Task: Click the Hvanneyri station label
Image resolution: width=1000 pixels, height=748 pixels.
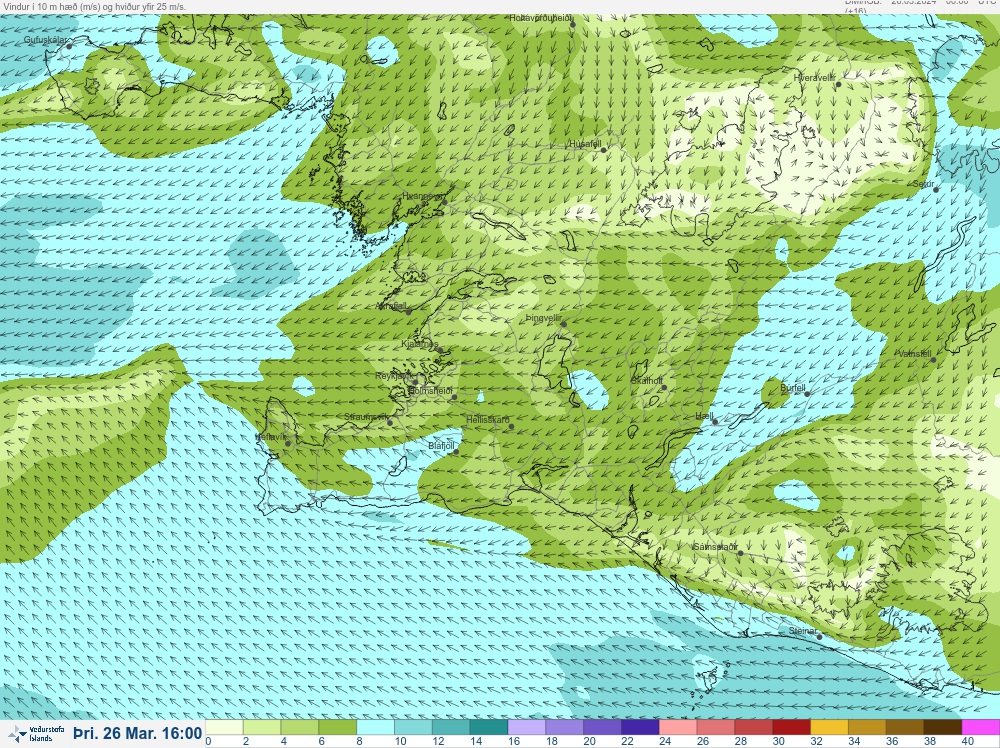Action: point(423,196)
